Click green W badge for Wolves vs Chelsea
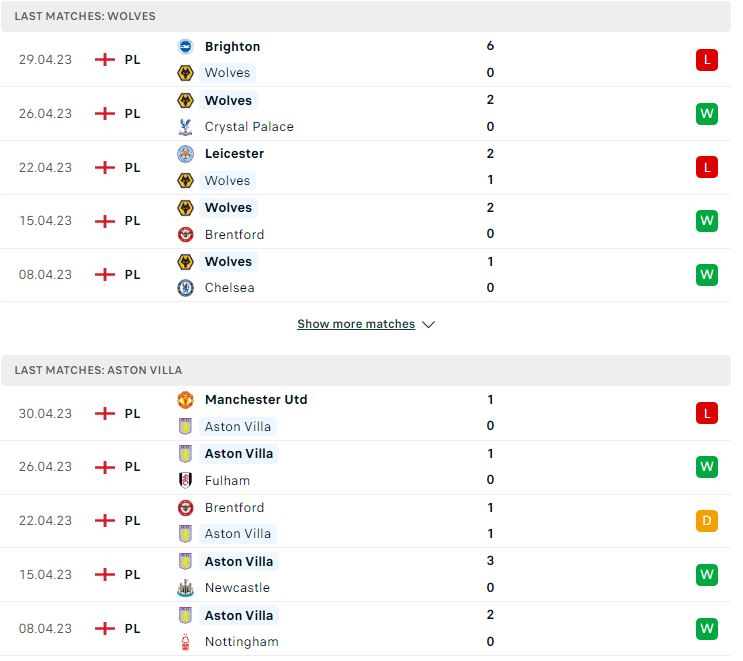Viewport: 743px width, 661px height. point(707,275)
